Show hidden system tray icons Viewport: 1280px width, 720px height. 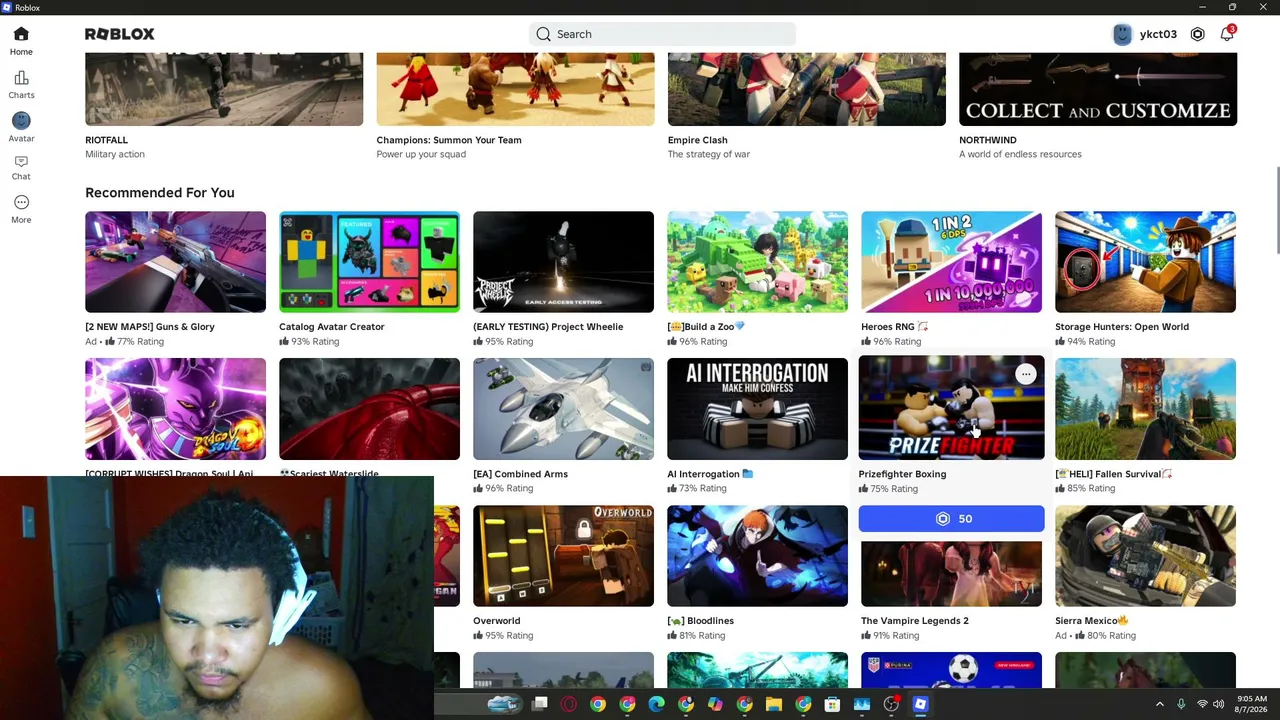tap(1160, 705)
